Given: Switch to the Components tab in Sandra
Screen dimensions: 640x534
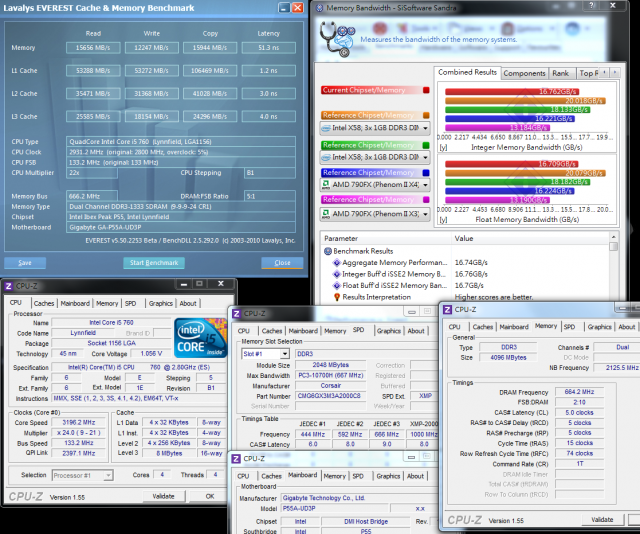Looking at the screenshot, I should (x=524, y=73).
